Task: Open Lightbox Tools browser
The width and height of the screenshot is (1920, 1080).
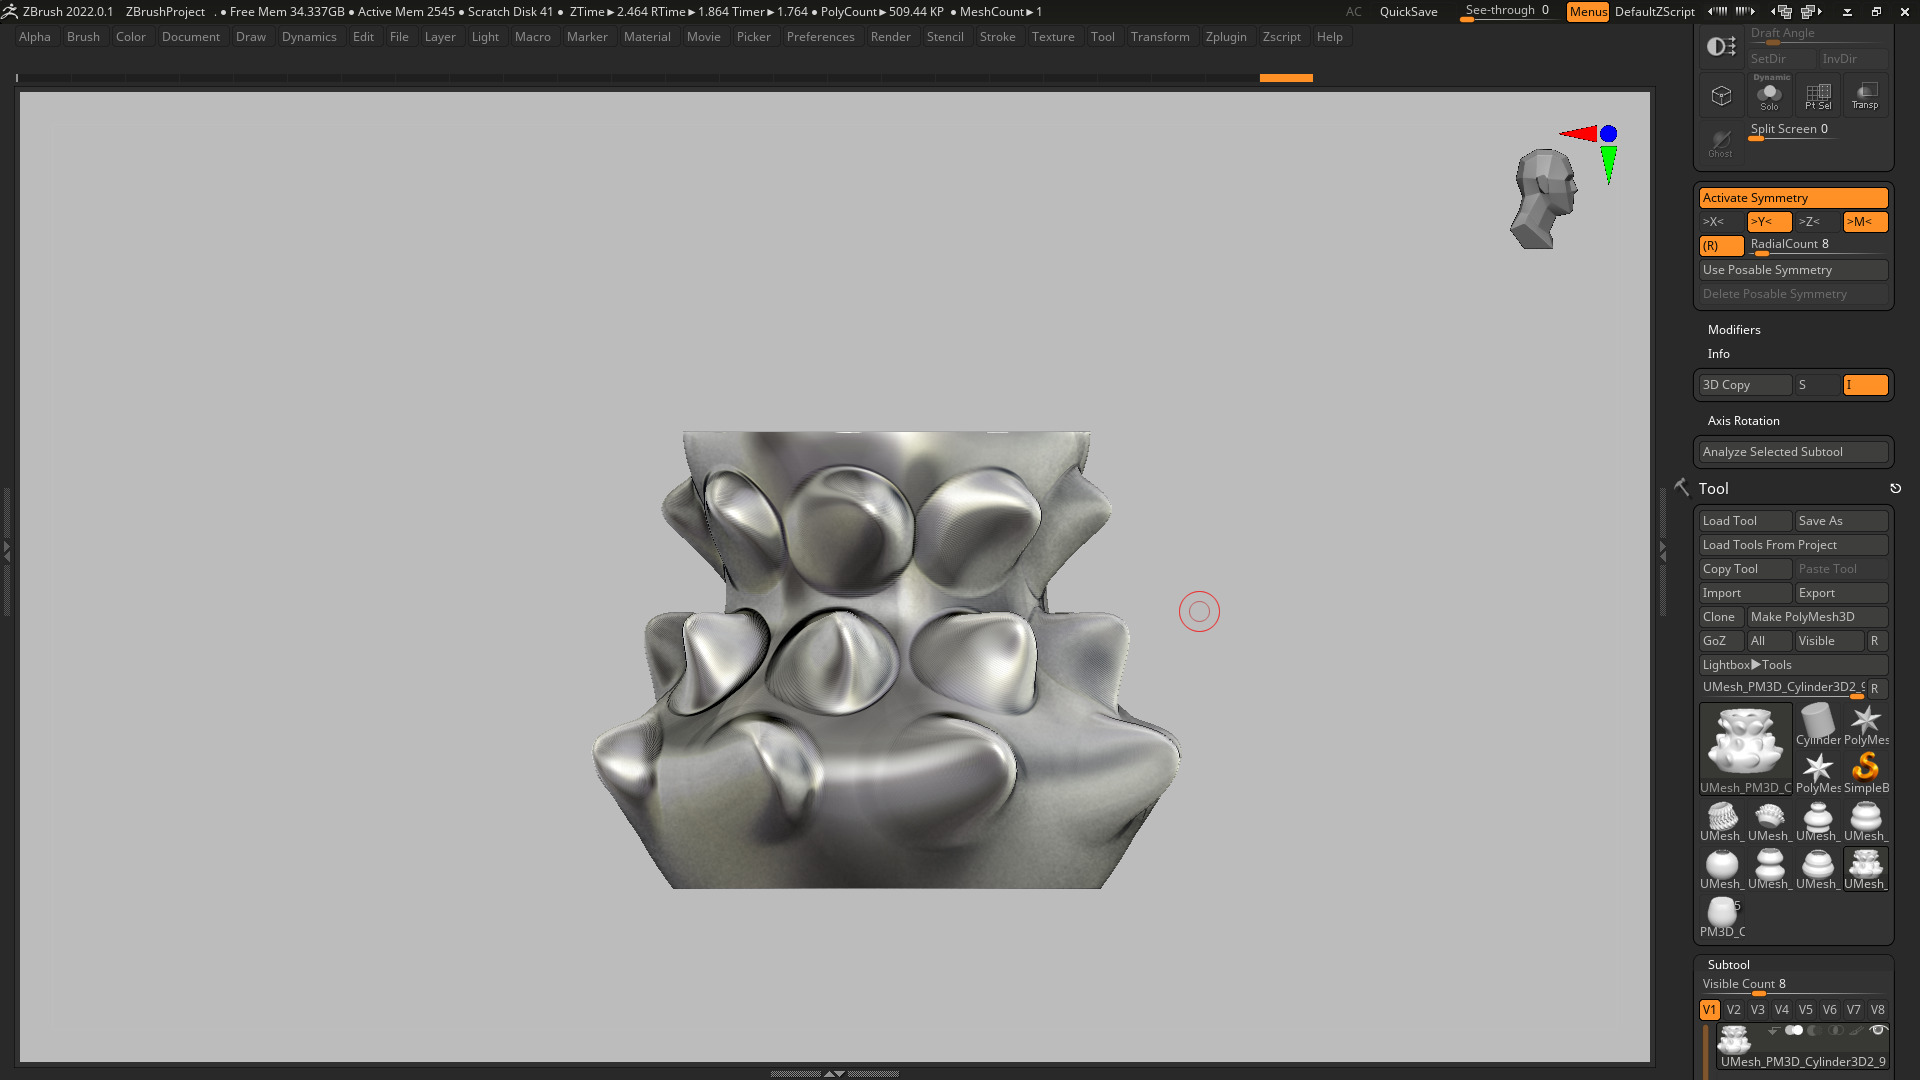Action: point(1794,665)
